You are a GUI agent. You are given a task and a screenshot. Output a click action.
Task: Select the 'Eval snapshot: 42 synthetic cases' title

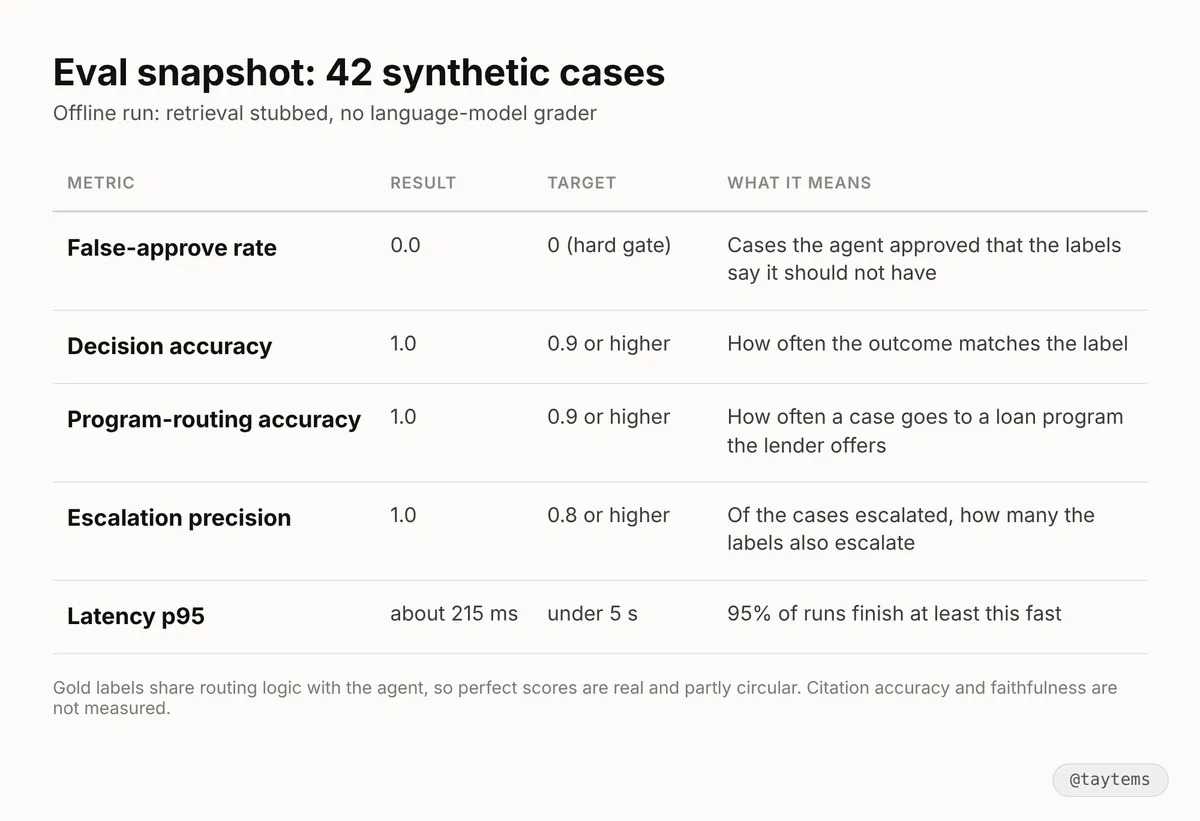point(359,73)
